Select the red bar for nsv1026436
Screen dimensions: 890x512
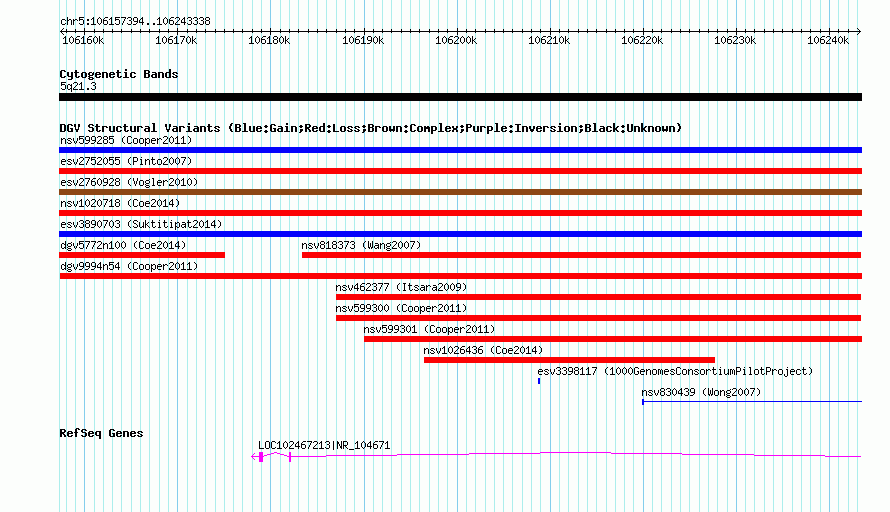(x=569, y=360)
